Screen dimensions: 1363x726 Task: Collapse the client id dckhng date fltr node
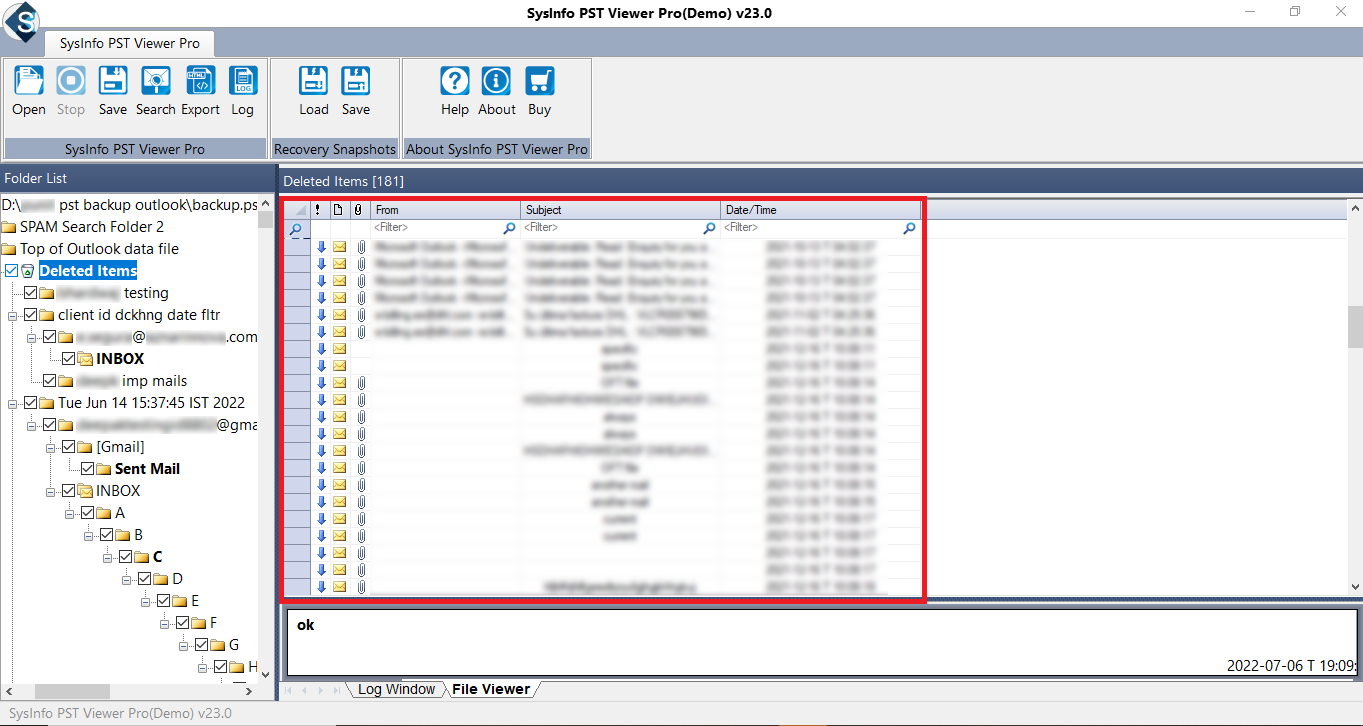point(13,315)
